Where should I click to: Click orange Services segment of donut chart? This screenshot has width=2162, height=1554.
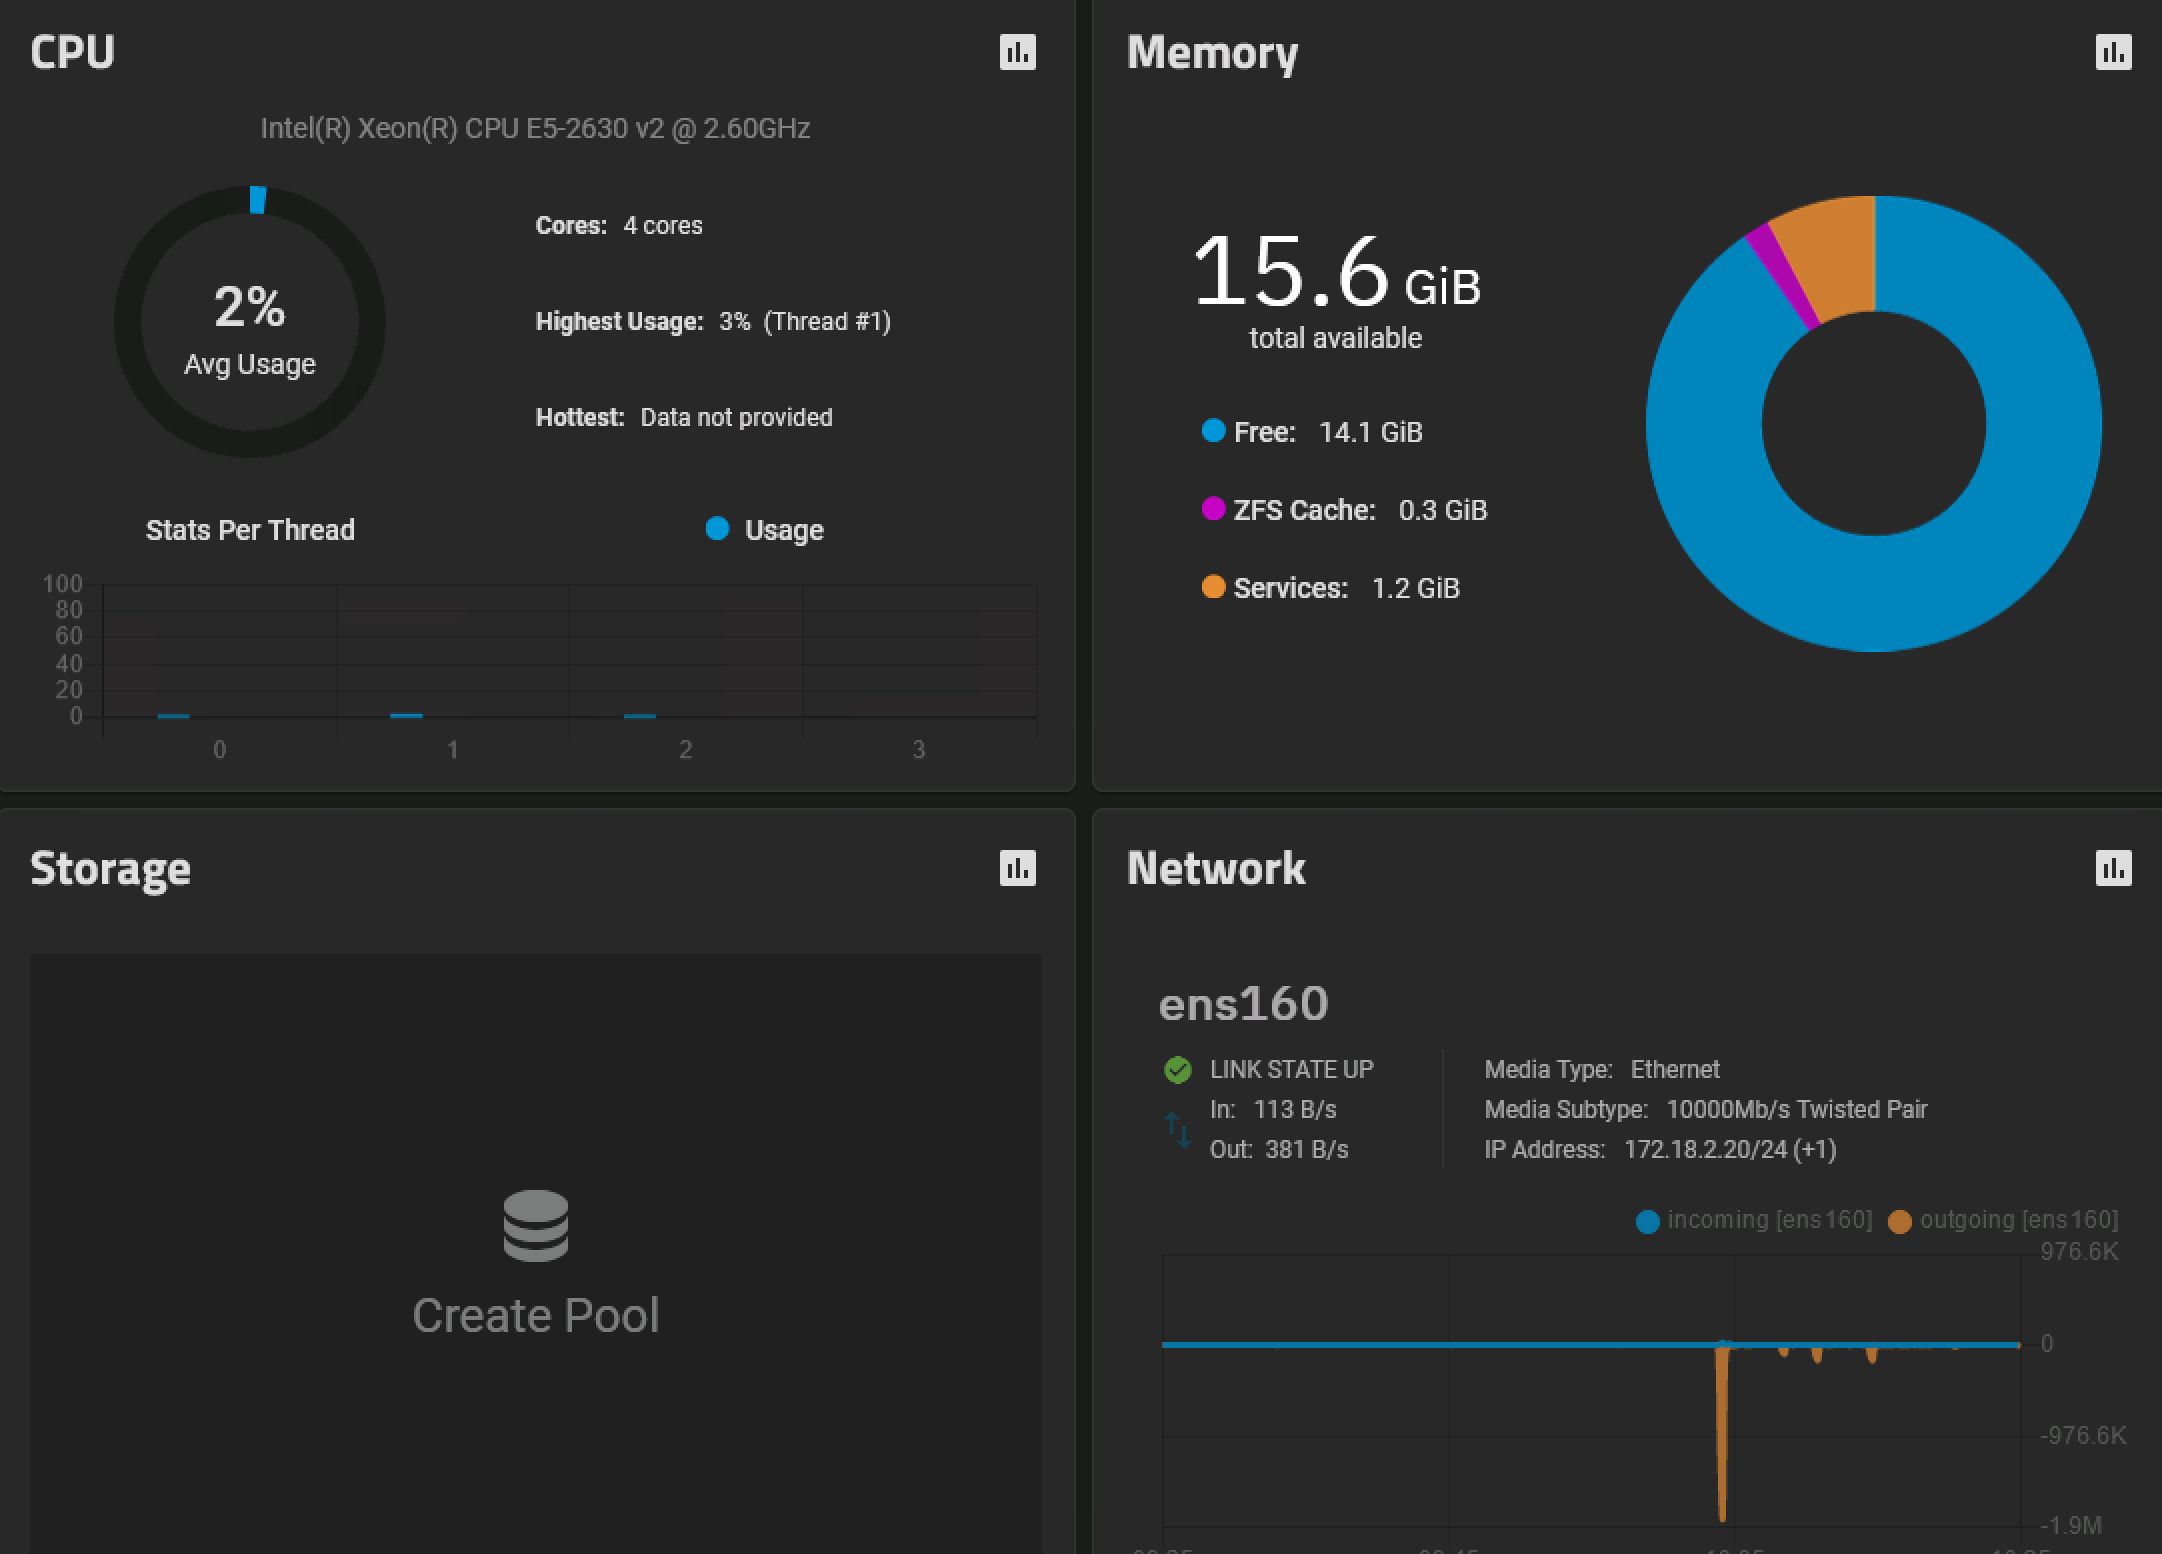[1835, 255]
